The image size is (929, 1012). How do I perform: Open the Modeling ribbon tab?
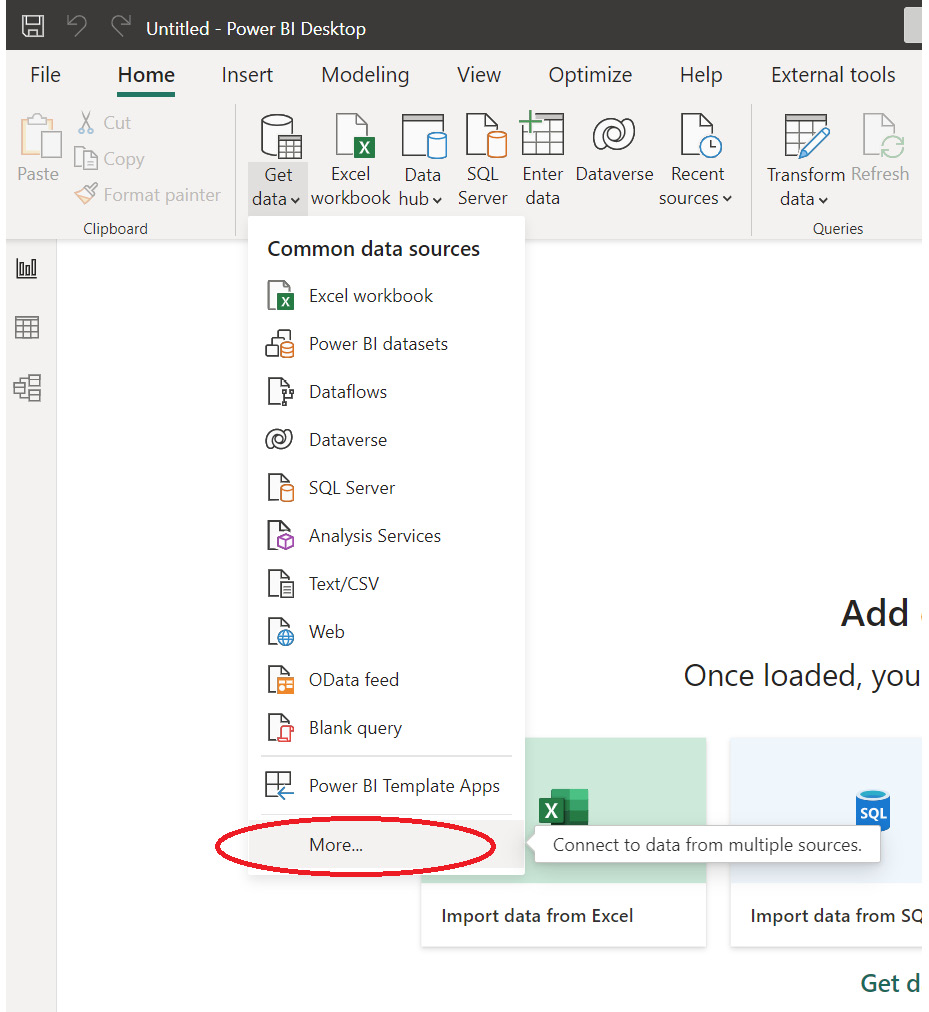pyautogui.click(x=365, y=75)
